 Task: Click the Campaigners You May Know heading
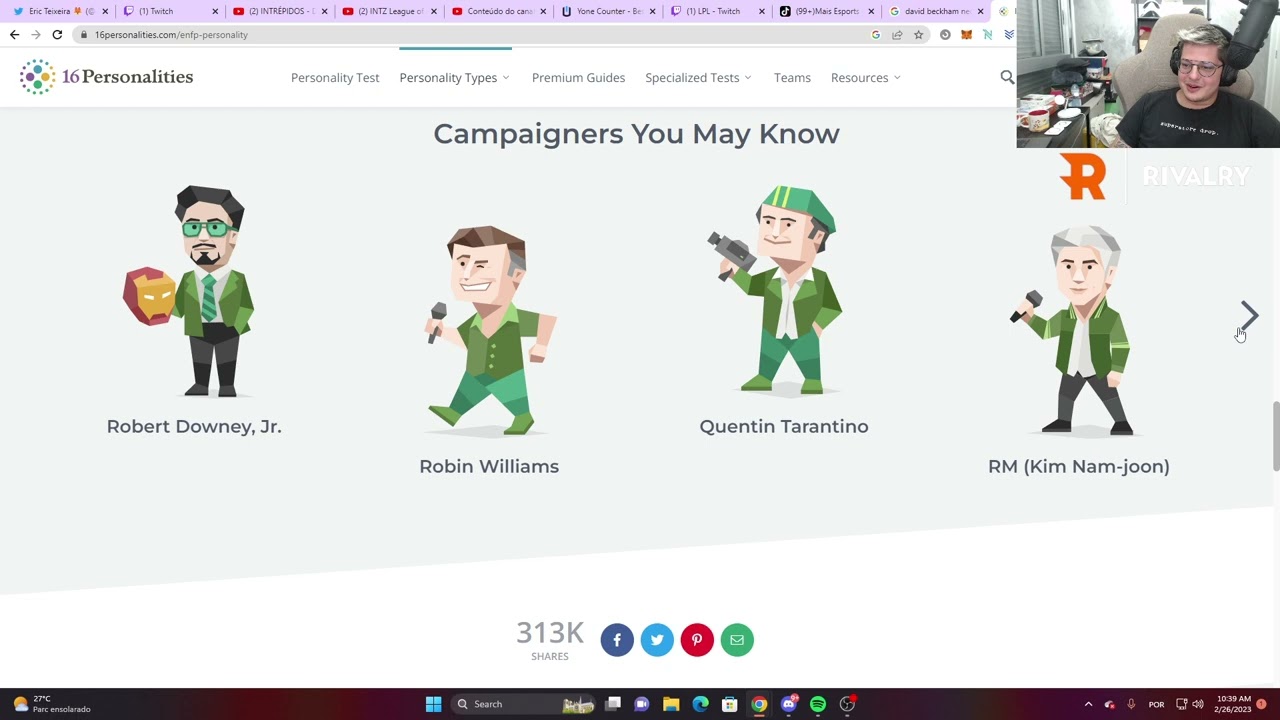(636, 134)
